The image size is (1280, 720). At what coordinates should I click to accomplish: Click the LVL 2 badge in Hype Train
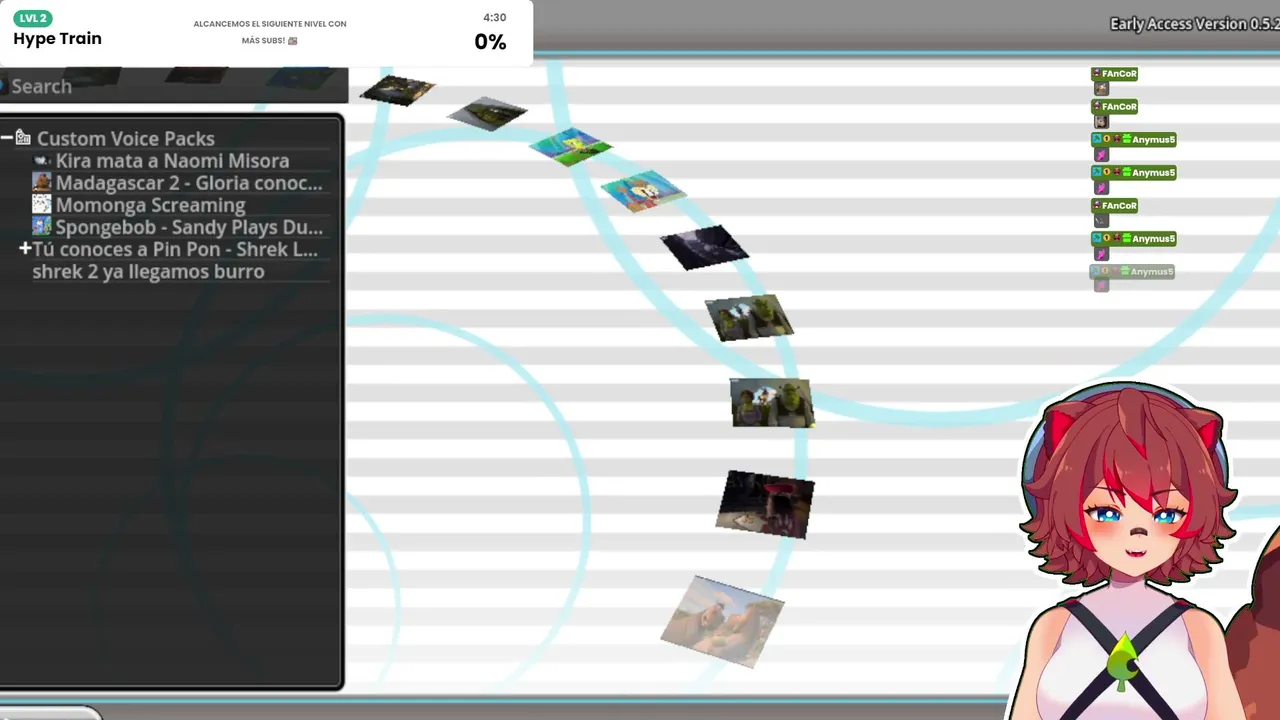[x=33, y=18]
